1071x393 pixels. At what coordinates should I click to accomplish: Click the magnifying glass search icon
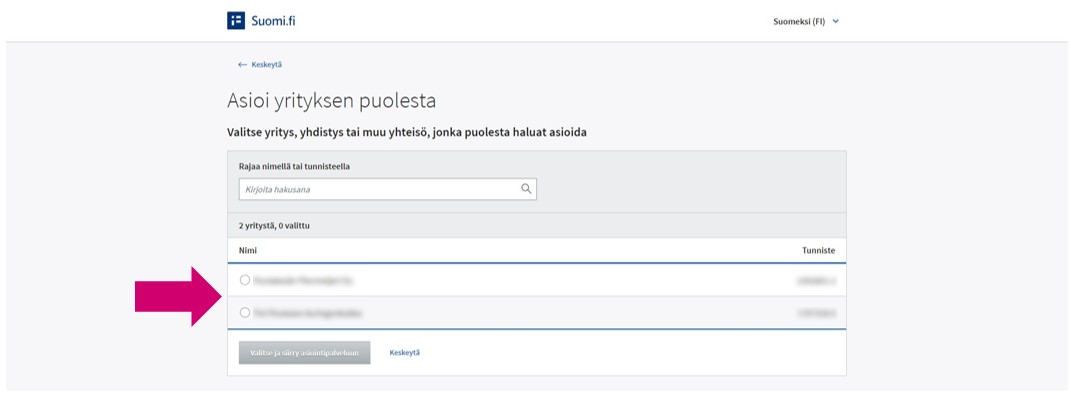tap(526, 189)
